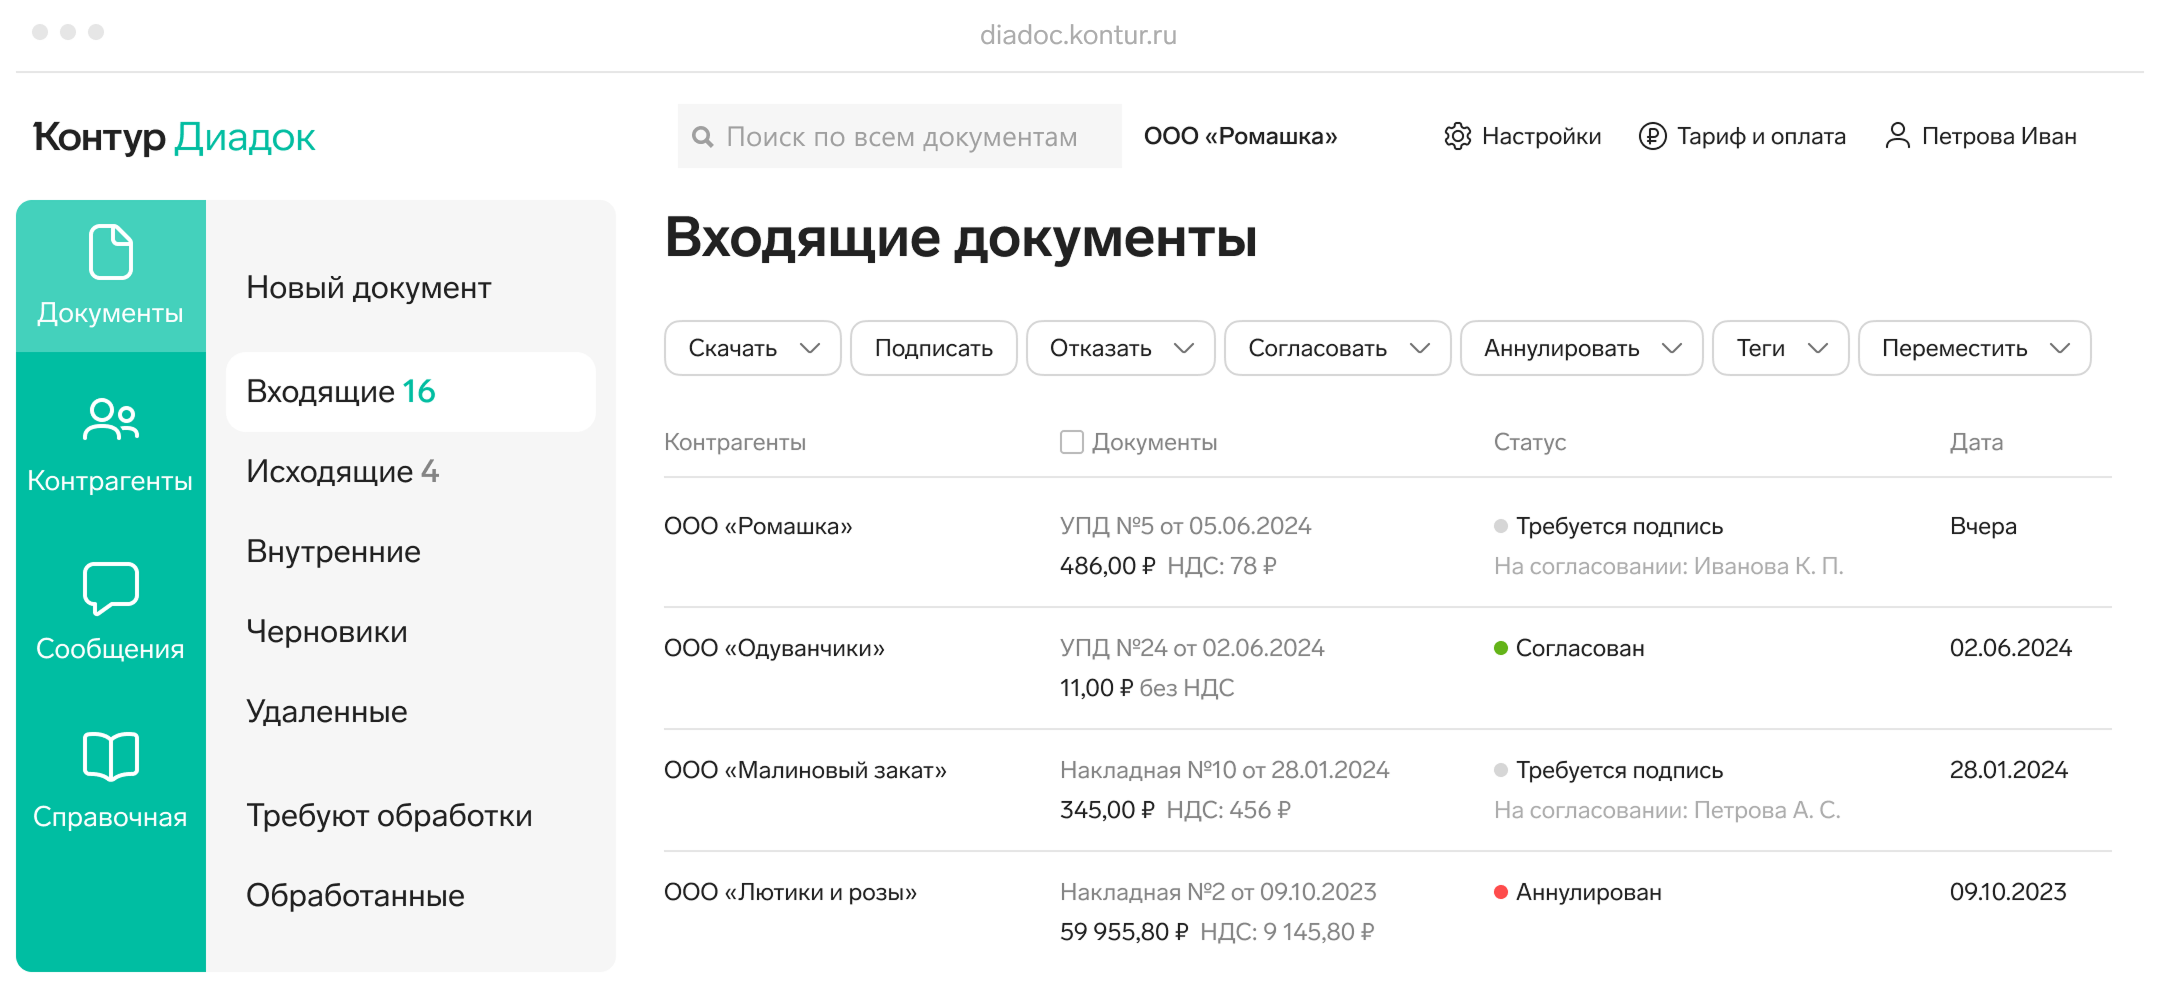The image size is (2160, 988).
Task: Click На согласовании: Иванова К. П.
Action: pyautogui.click(x=1668, y=566)
